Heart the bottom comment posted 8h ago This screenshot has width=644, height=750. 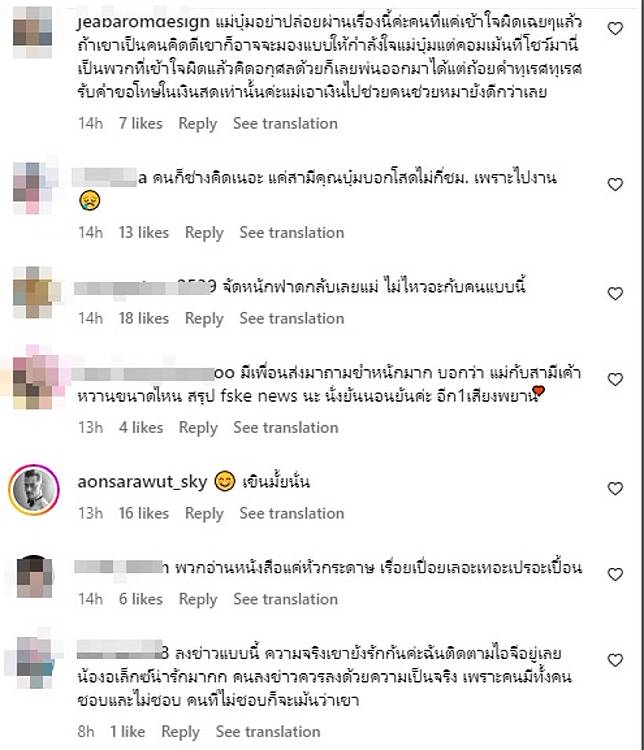[x=615, y=660]
